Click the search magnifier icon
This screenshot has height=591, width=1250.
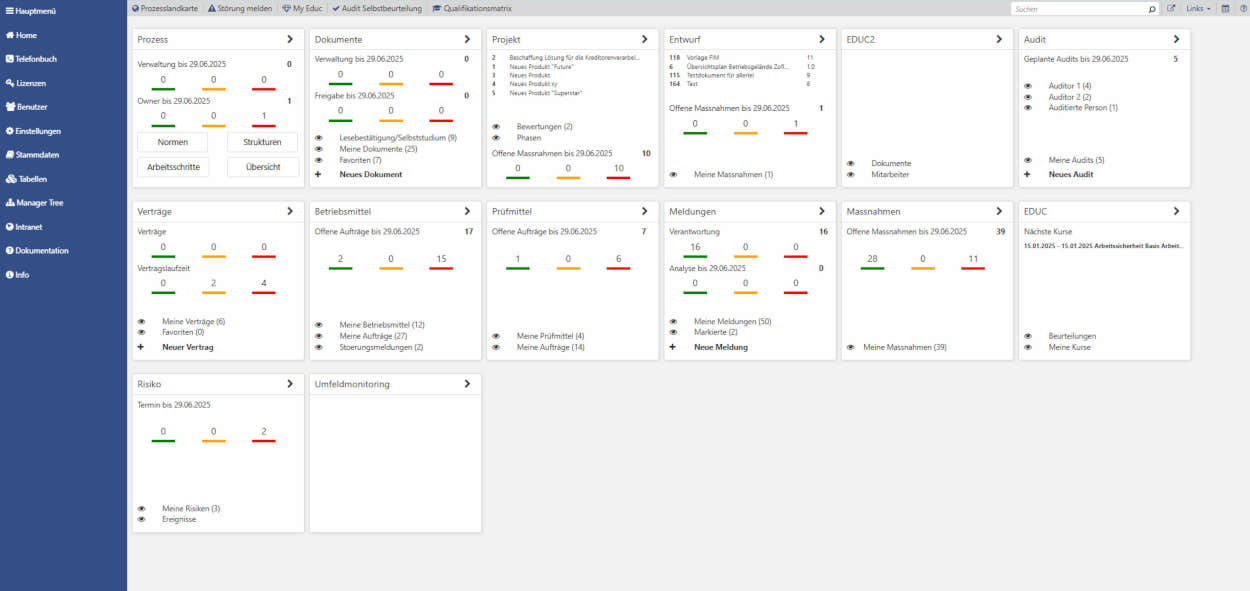click(x=1151, y=9)
